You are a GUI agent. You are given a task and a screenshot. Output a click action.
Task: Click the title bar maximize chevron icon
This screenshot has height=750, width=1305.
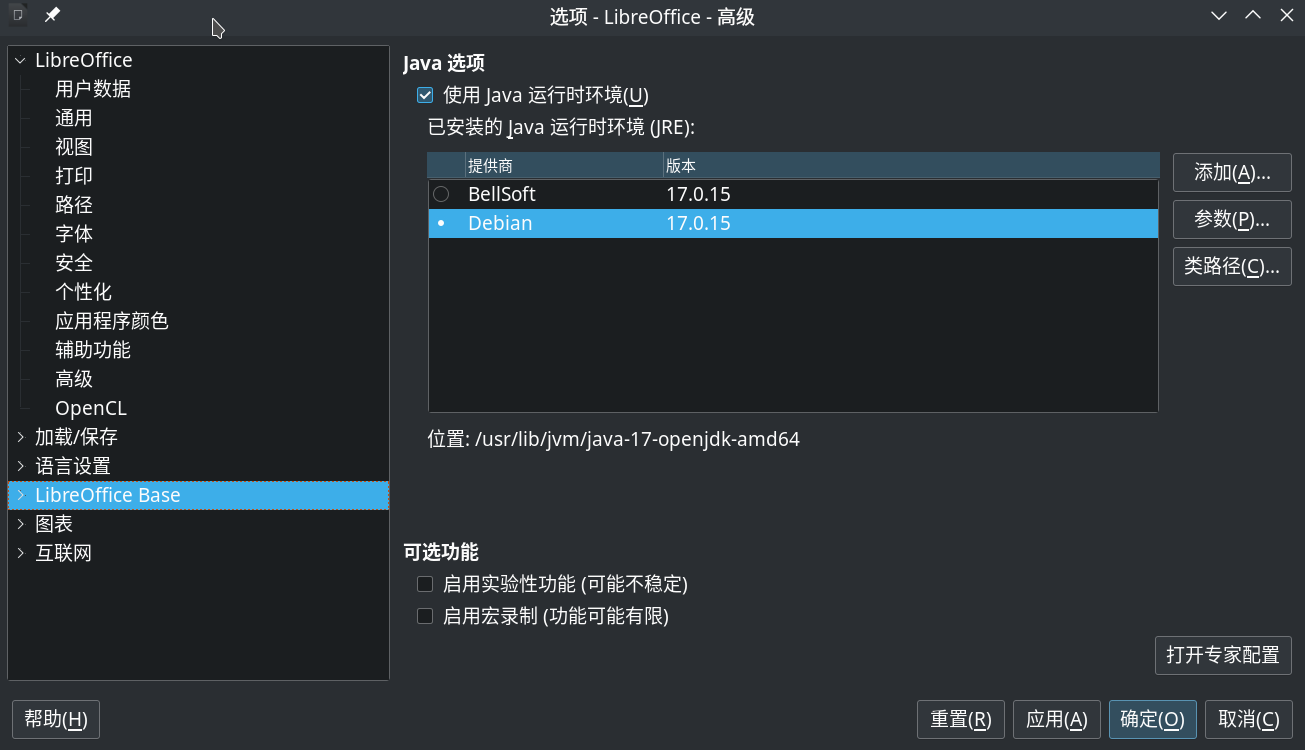(x=1253, y=15)
